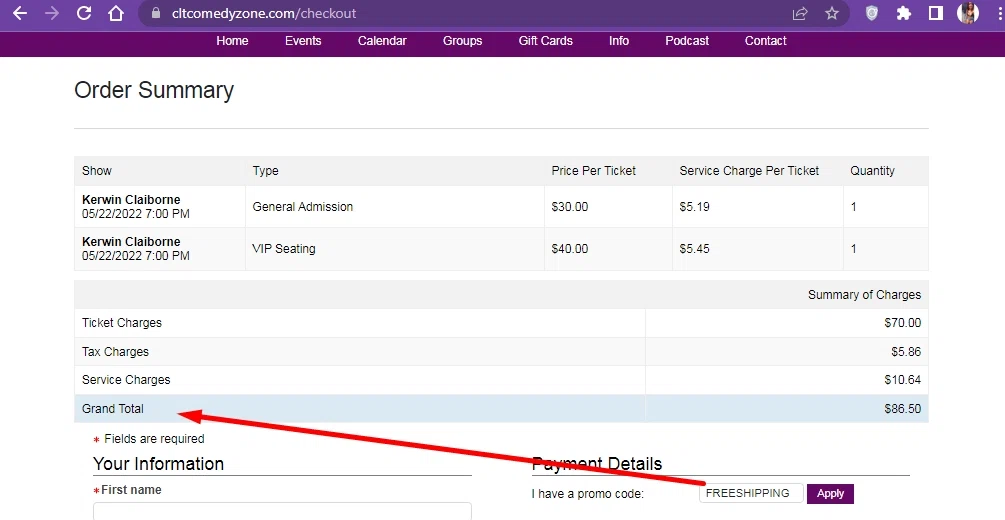Screen dimensions: 1005x520
Task: Click the Ticket Charges row label
Action: 122,323
